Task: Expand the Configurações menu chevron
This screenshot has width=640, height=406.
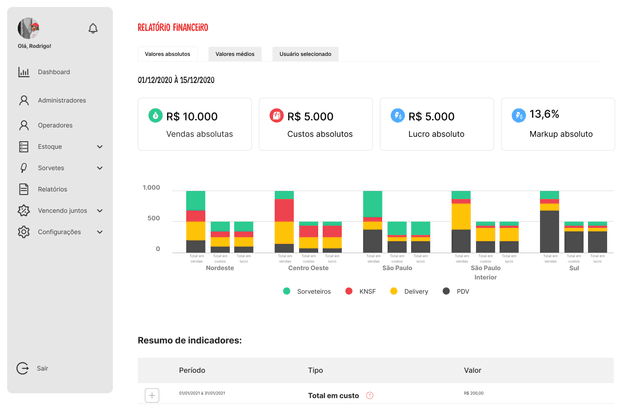Action: tap(100, 232)
